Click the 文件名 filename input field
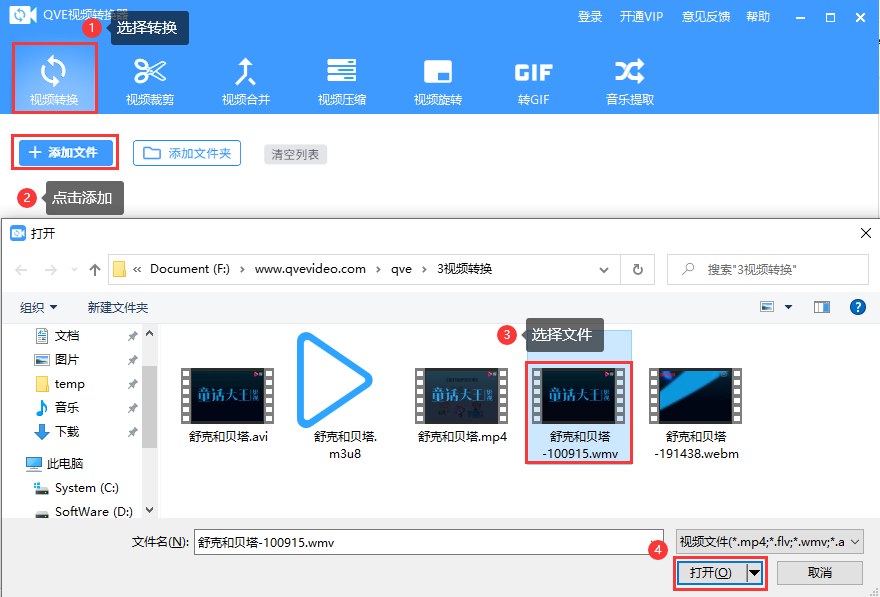Viewport: 880px width, 597px height. [x=429, y=543]
